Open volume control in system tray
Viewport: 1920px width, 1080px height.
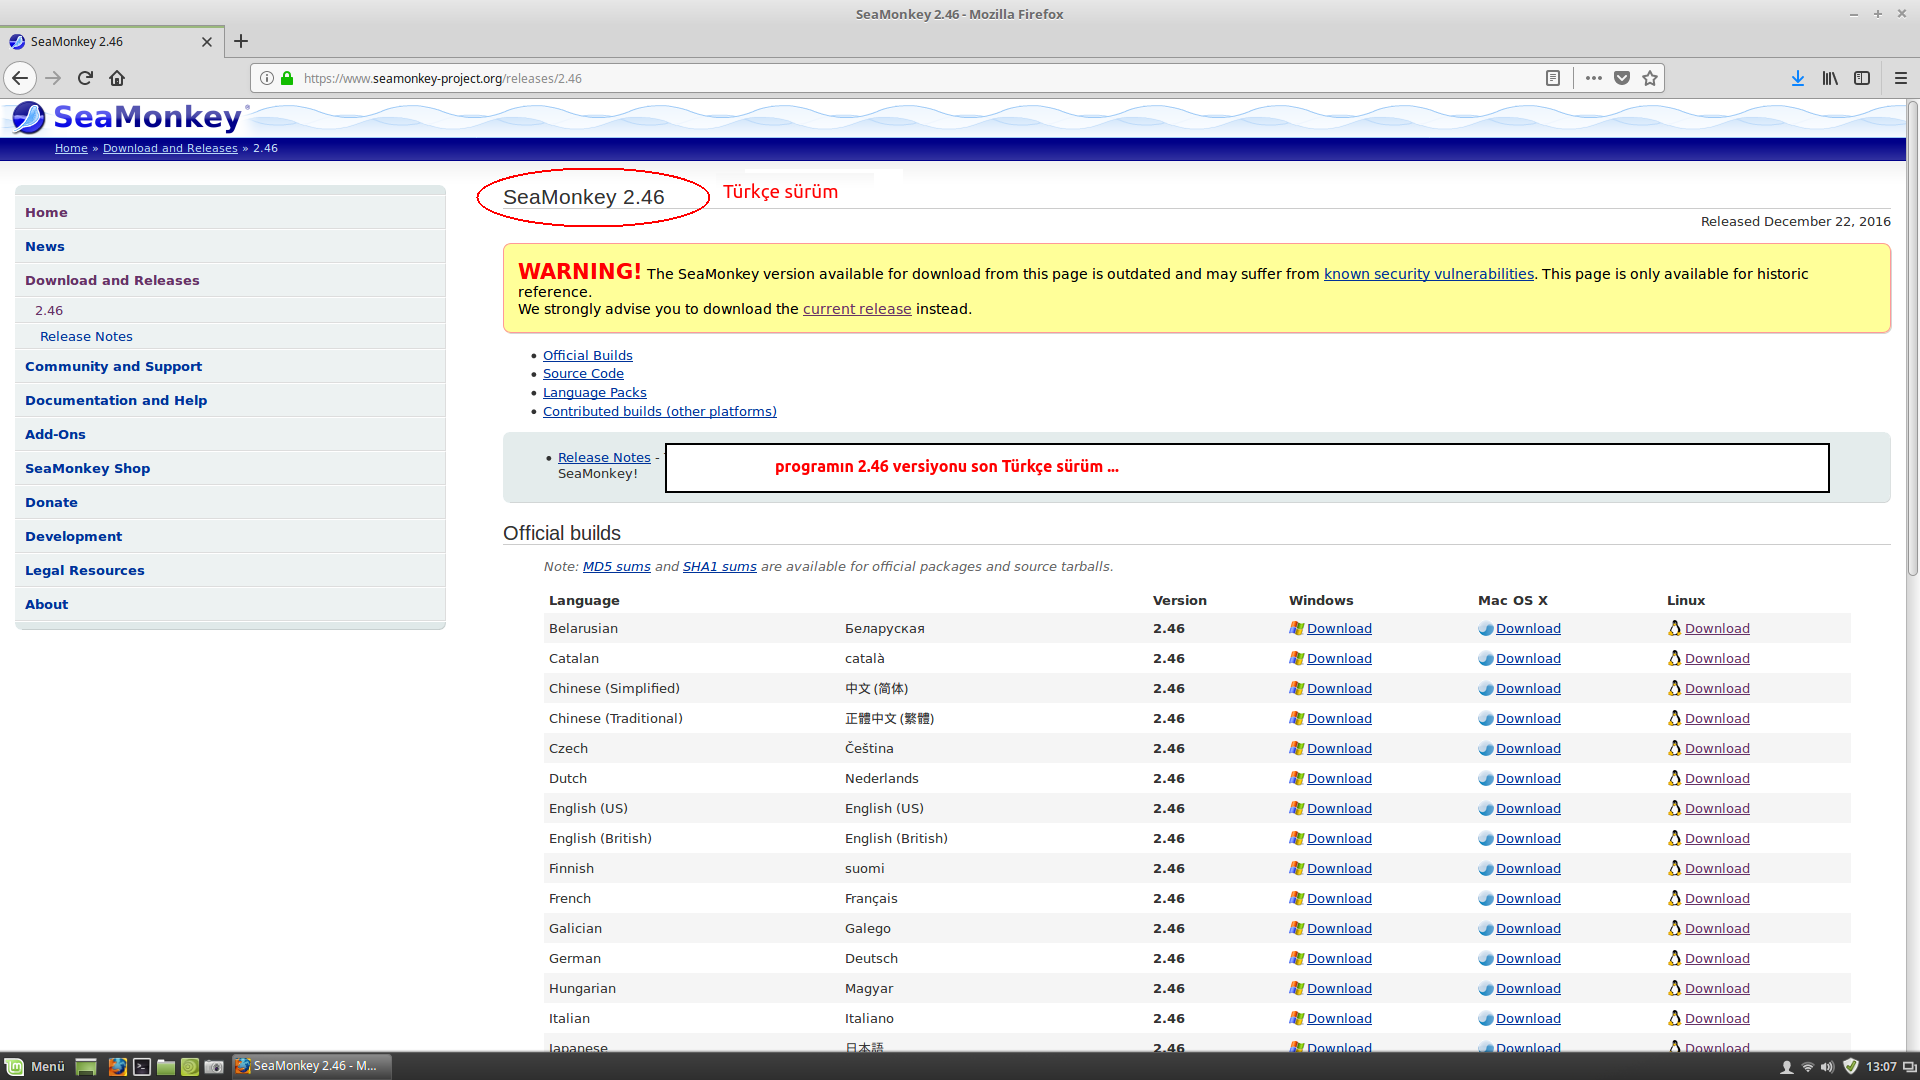tap(1827, 1066)
